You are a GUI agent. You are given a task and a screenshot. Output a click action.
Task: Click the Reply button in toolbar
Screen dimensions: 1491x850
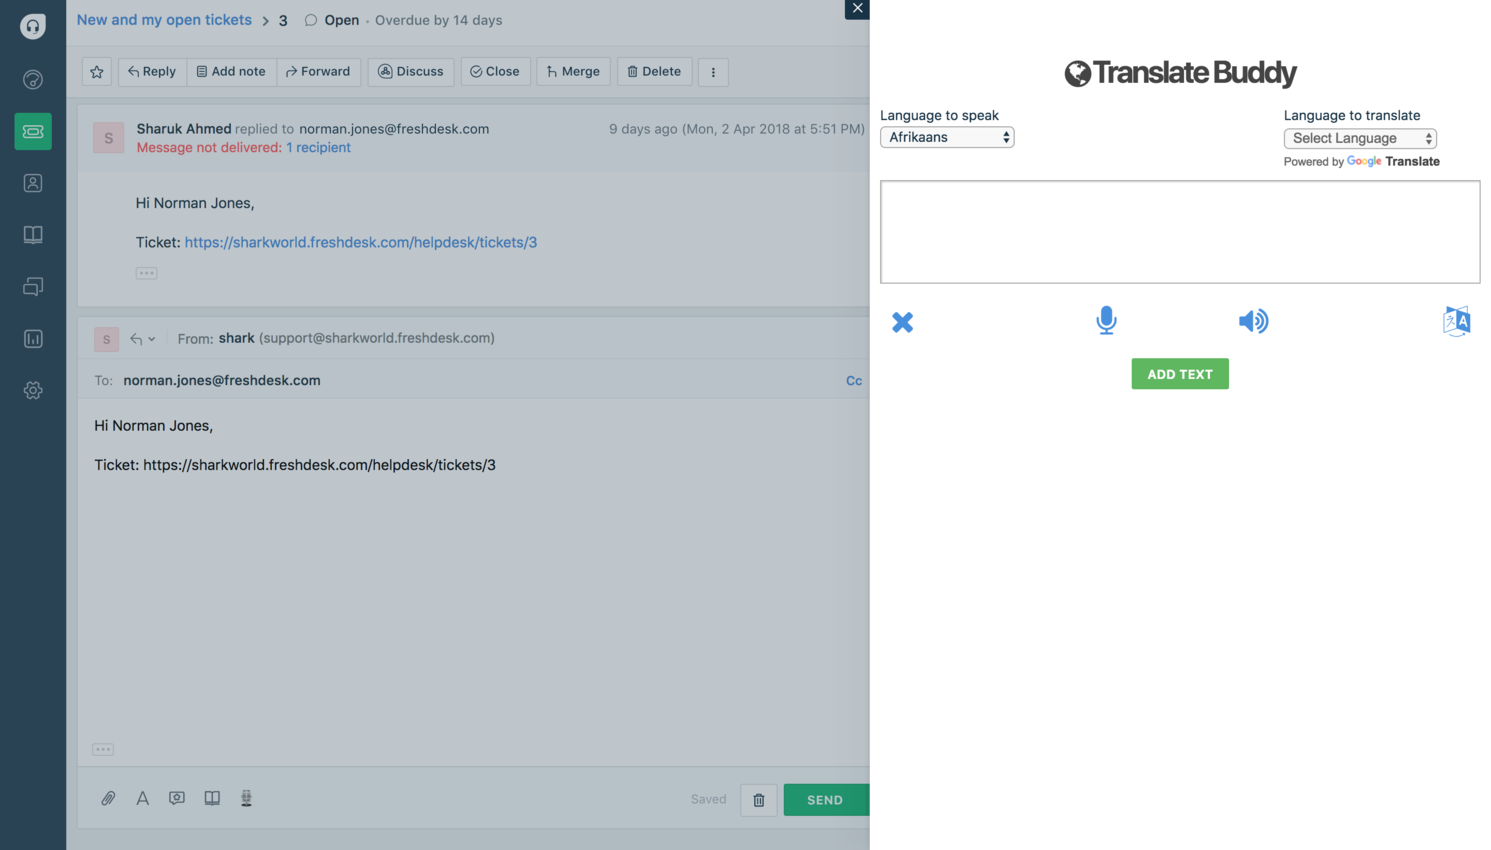152,72
